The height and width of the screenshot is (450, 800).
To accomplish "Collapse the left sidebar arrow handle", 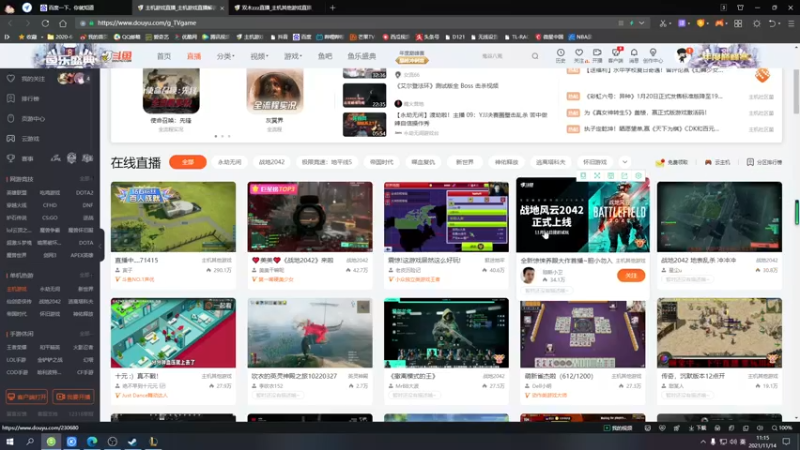I will 101,246.
